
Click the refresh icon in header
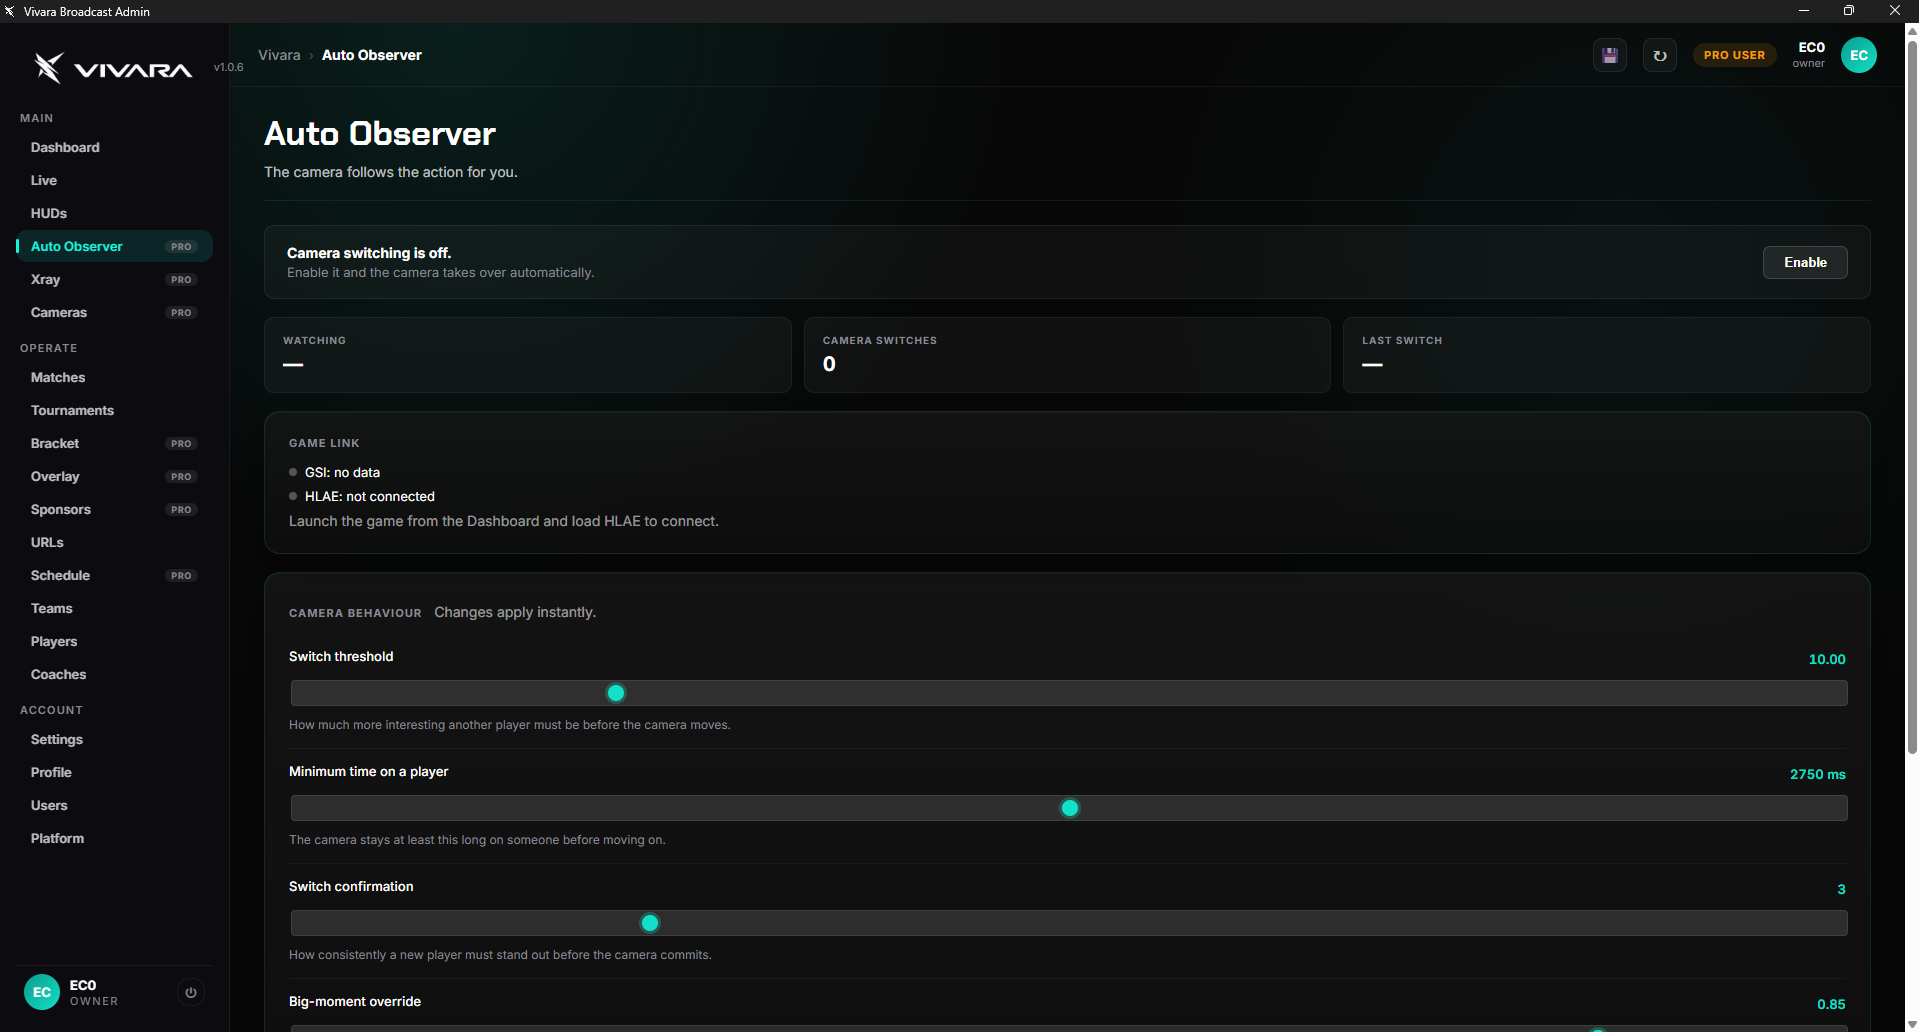1660,56
